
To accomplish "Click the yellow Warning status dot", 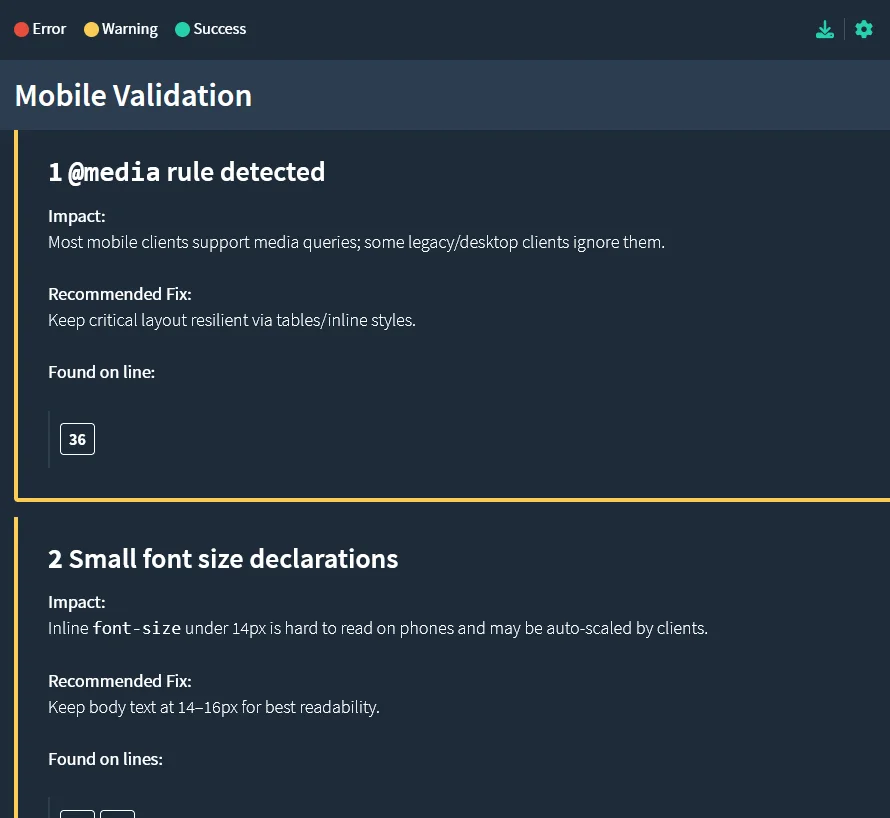I will pos(91,29).
